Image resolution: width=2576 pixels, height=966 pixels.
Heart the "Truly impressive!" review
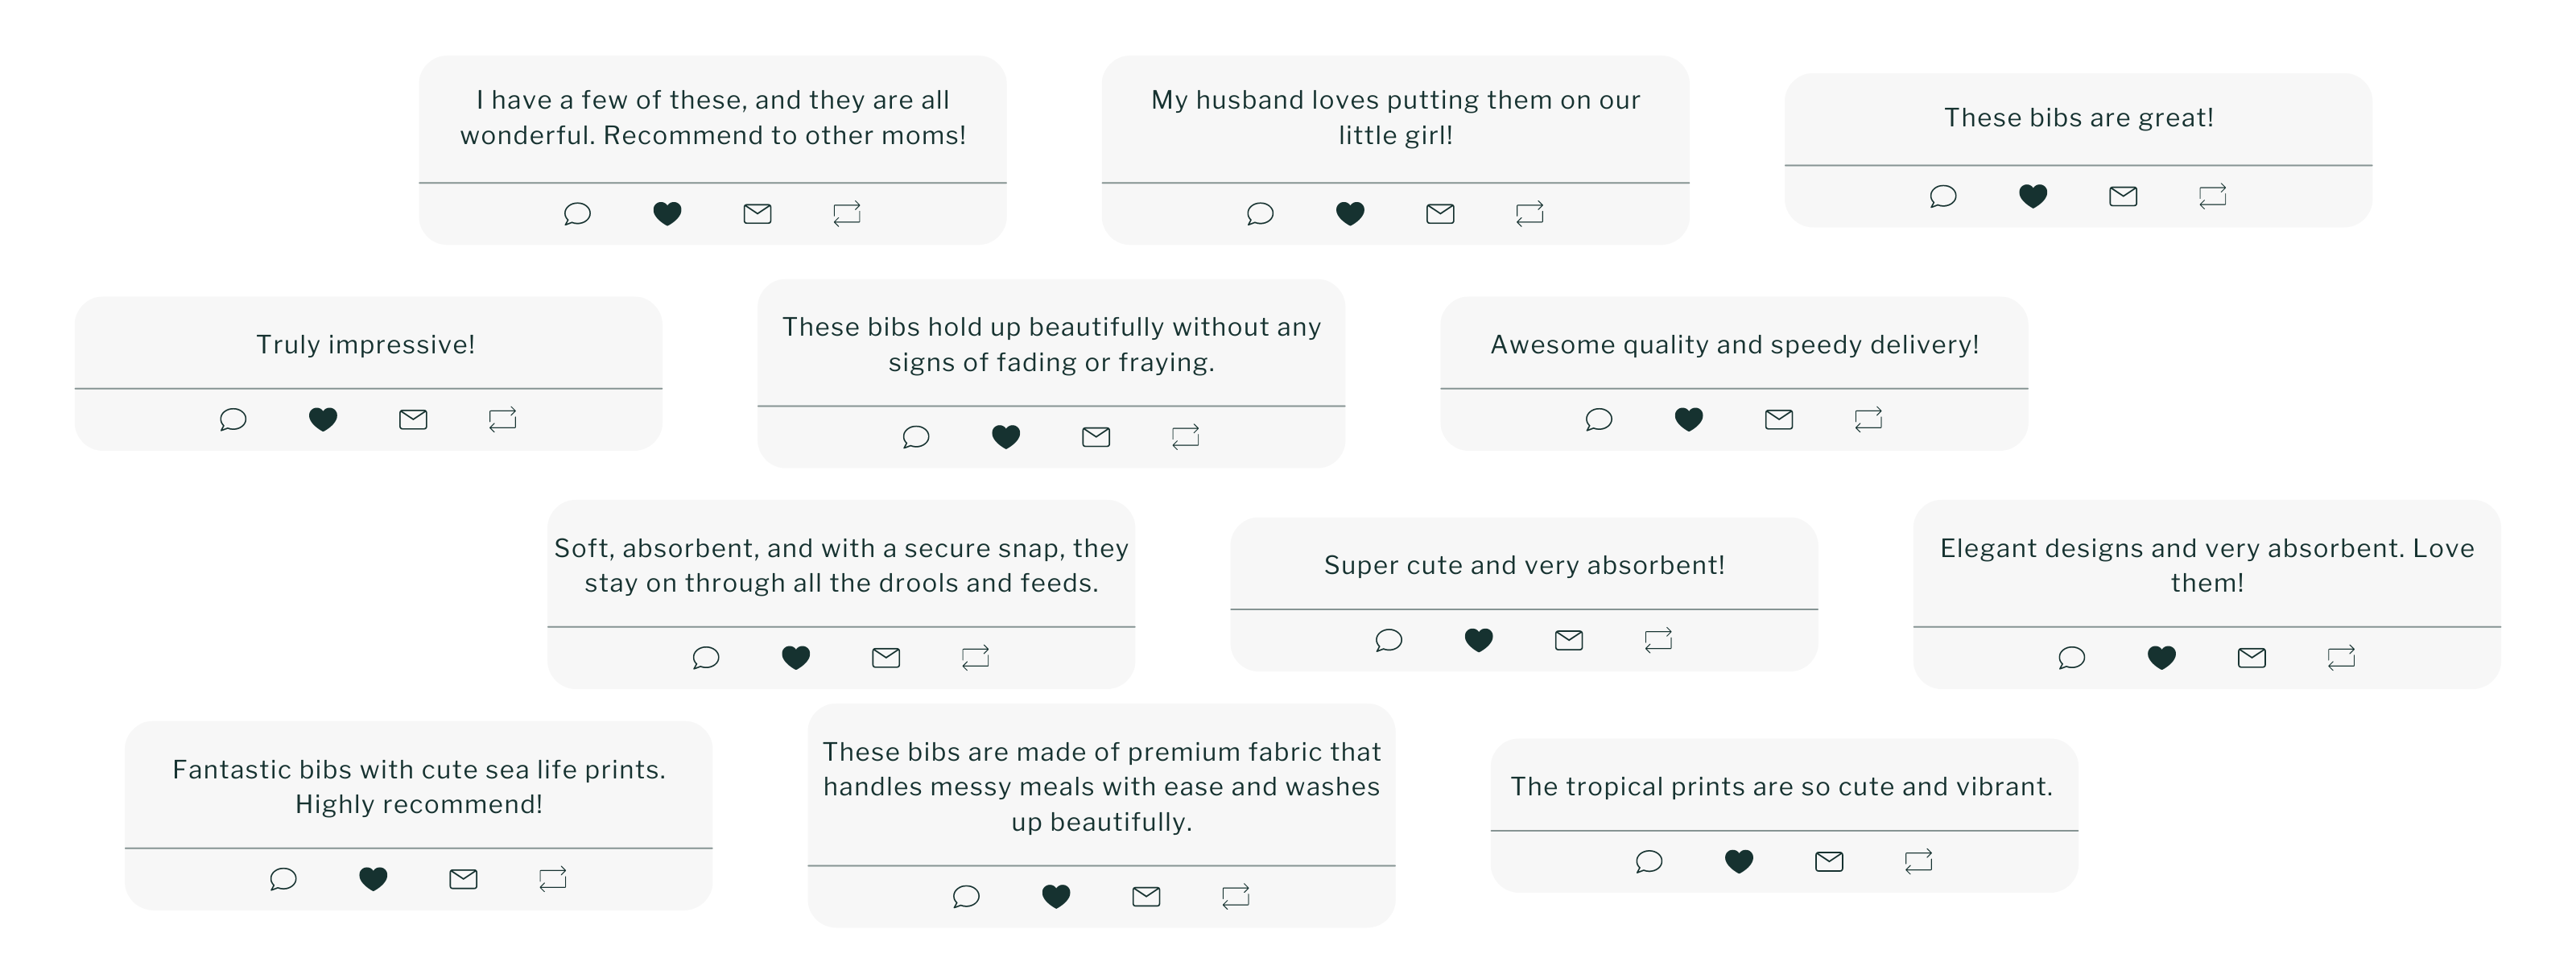[x=323, y=419]
